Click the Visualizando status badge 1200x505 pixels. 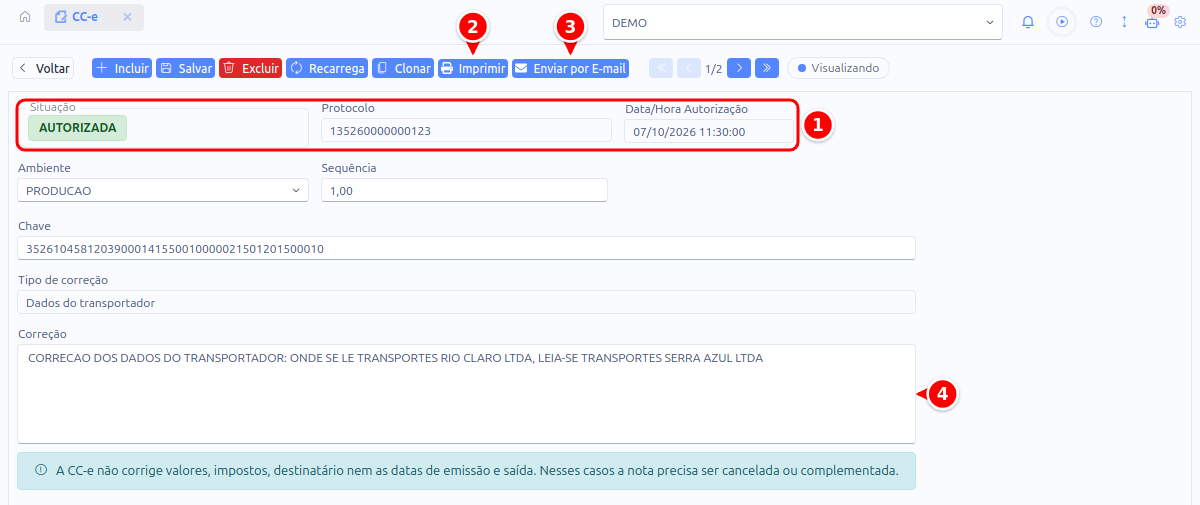[x=838, y=68]
